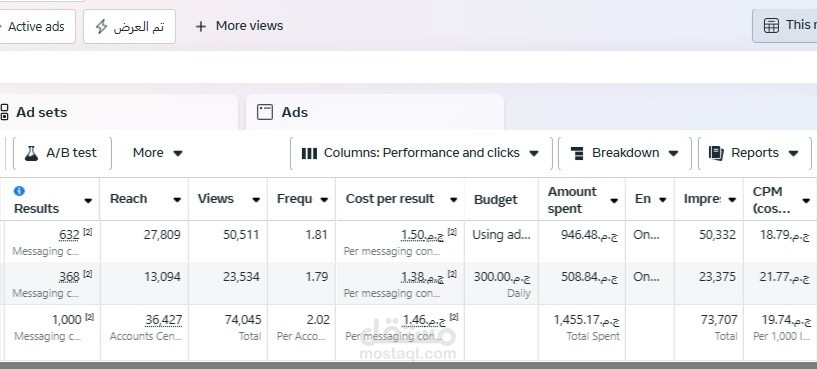Open the A/B test flask icon
This screenshot has height=369, width=817.
[32, 153]
